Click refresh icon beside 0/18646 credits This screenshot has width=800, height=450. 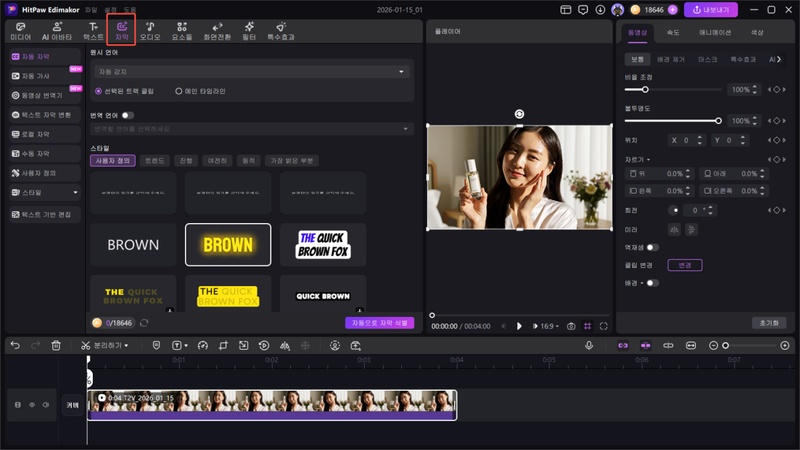pos(144,323)
